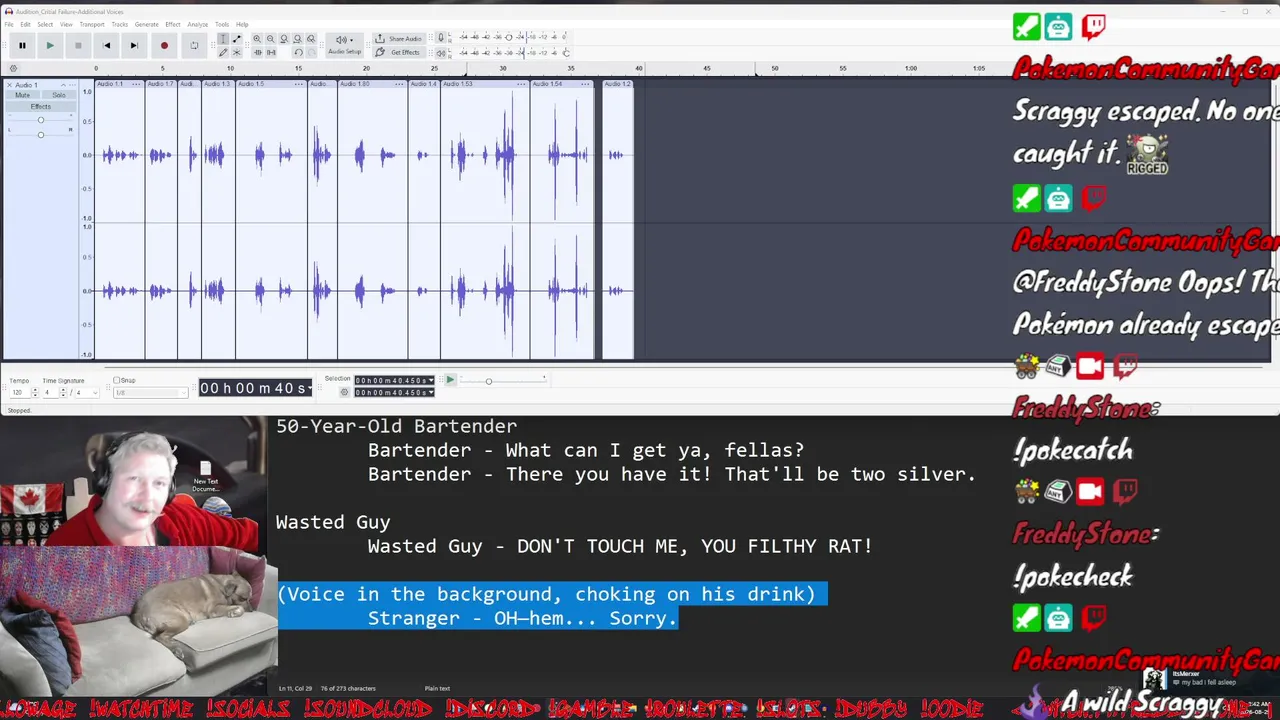Open the Tracks menu
This screenshot has height=720, width=1280.
pos(119,24)
